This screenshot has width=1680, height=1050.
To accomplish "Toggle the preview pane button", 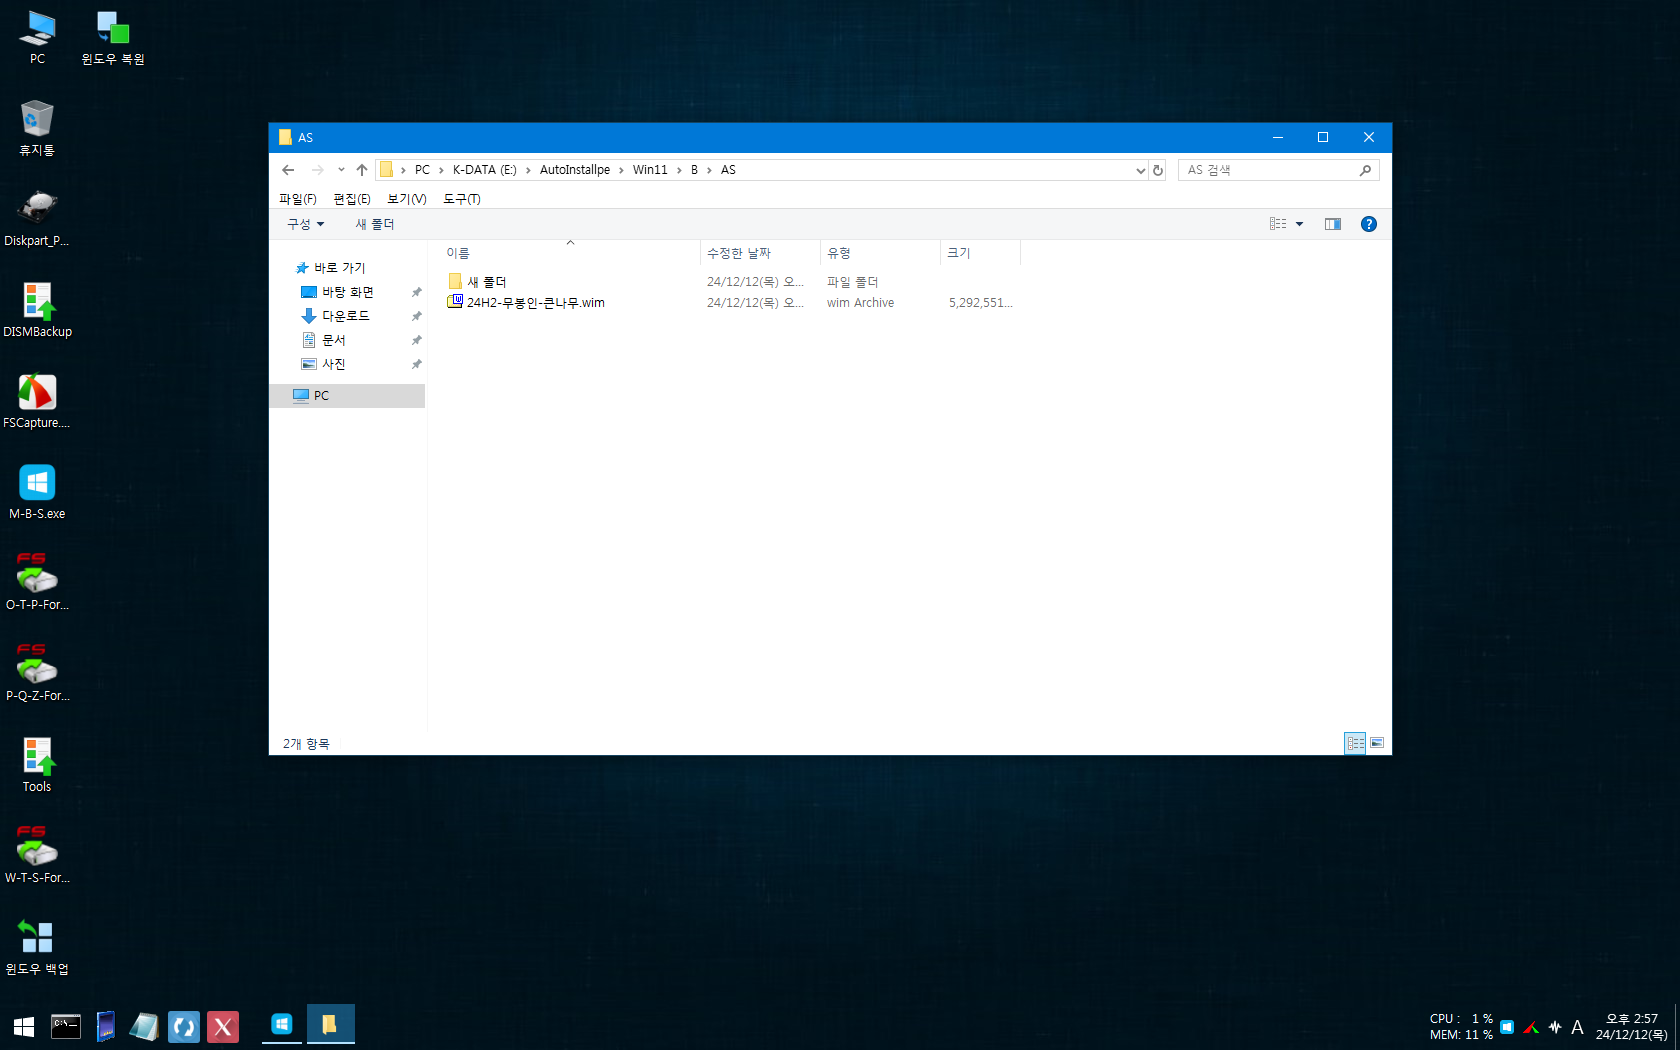I will [x=1333, y=224].
